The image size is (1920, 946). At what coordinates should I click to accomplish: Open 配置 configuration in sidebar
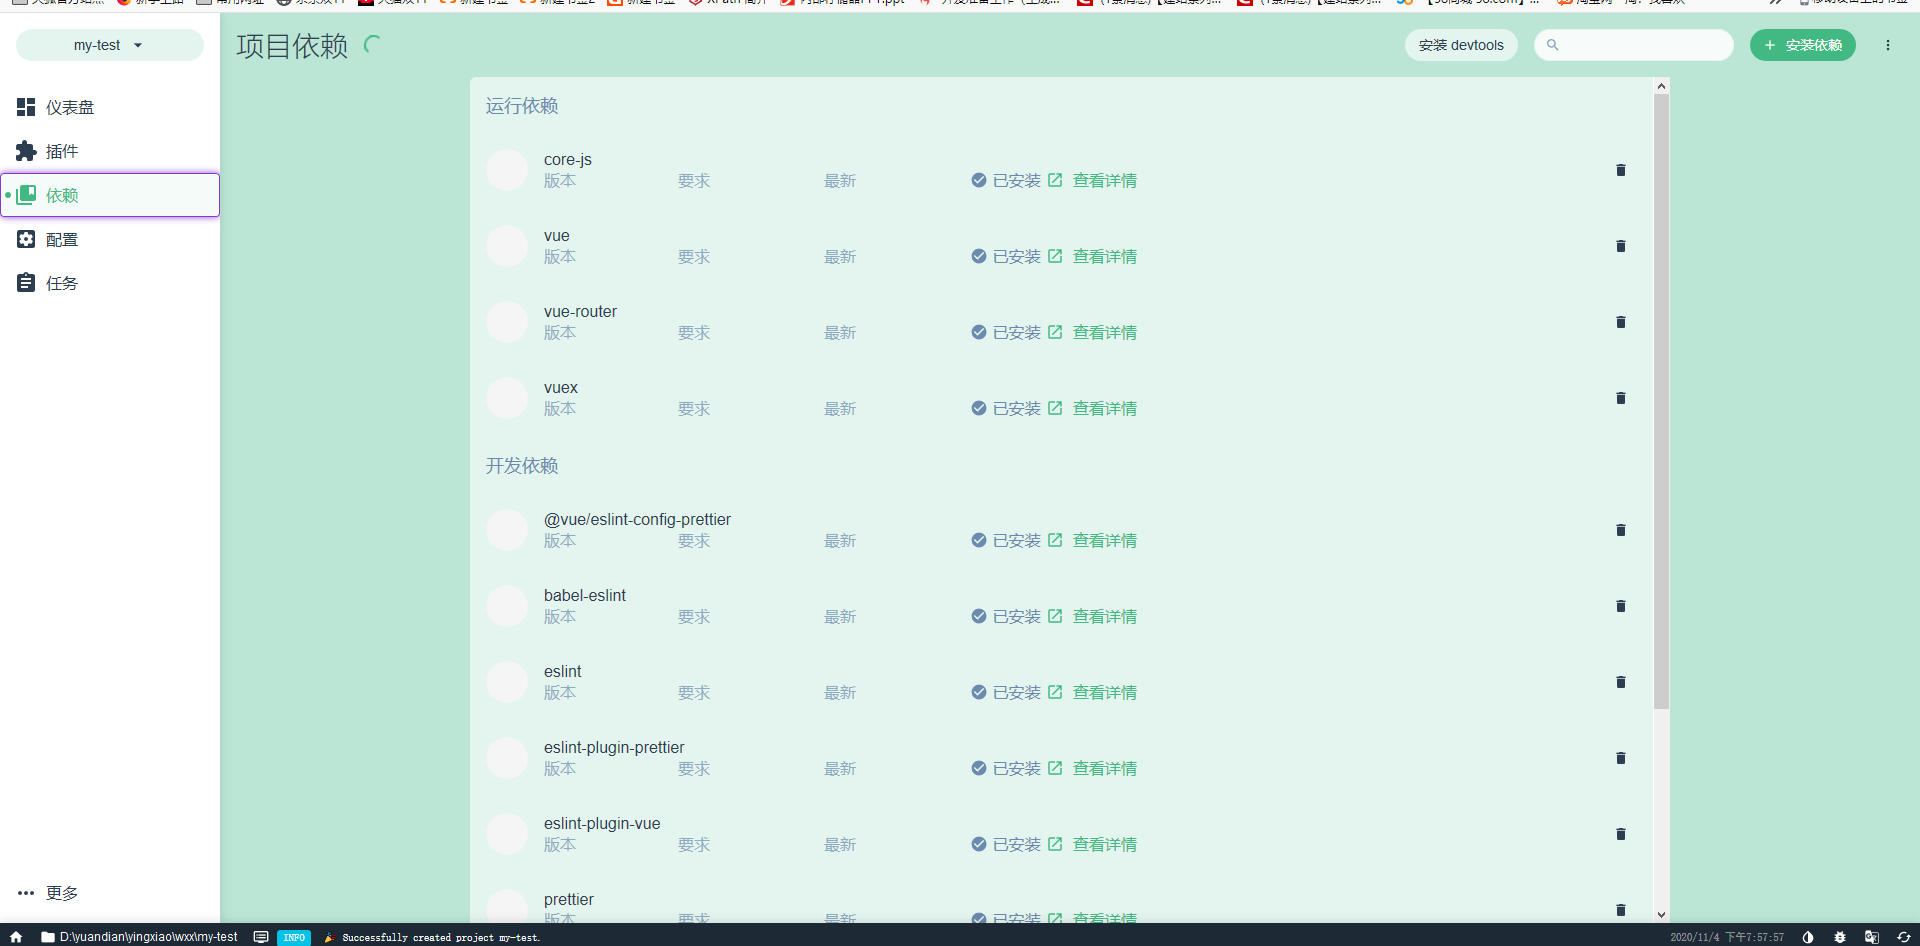(110, 239)
